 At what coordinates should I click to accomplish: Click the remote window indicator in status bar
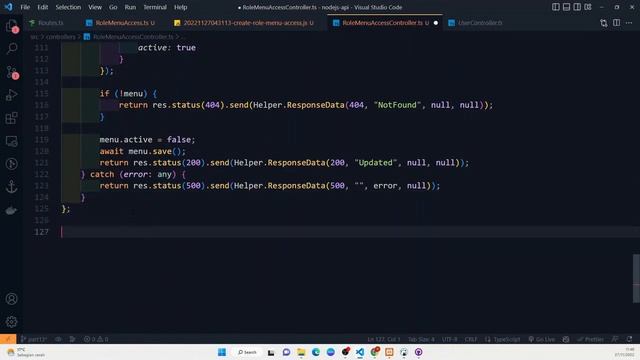[8, 339]
